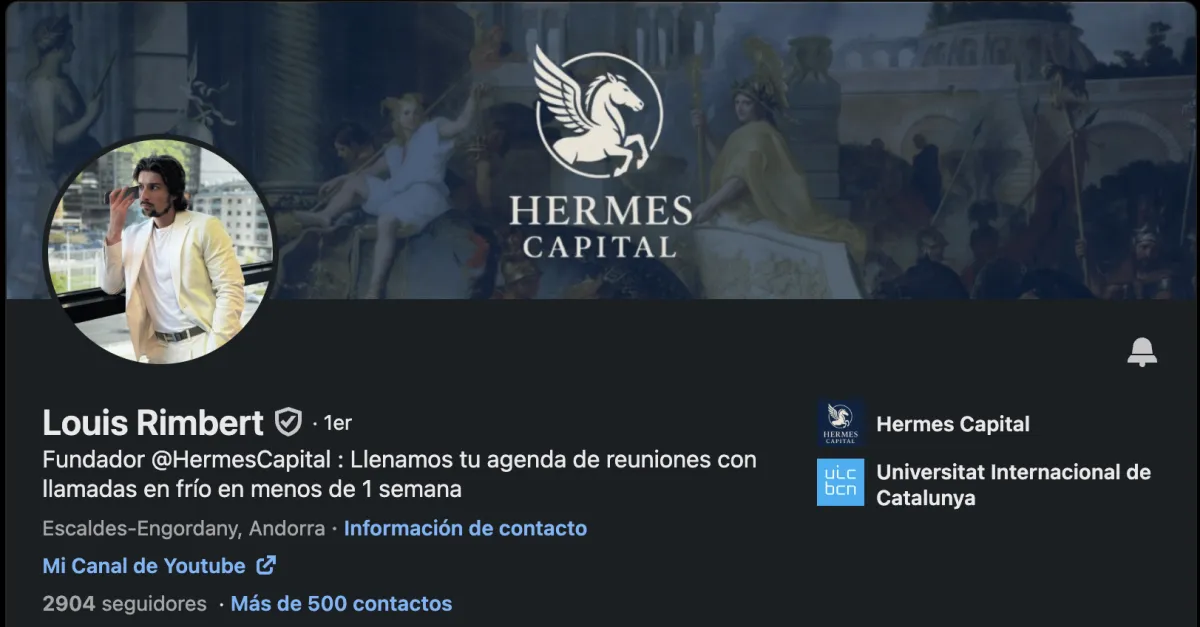This screenshot has height=627, width=1200.
Task: Click the Escaldes-Engordany, Andorra location
Action: tap(184, 528)
